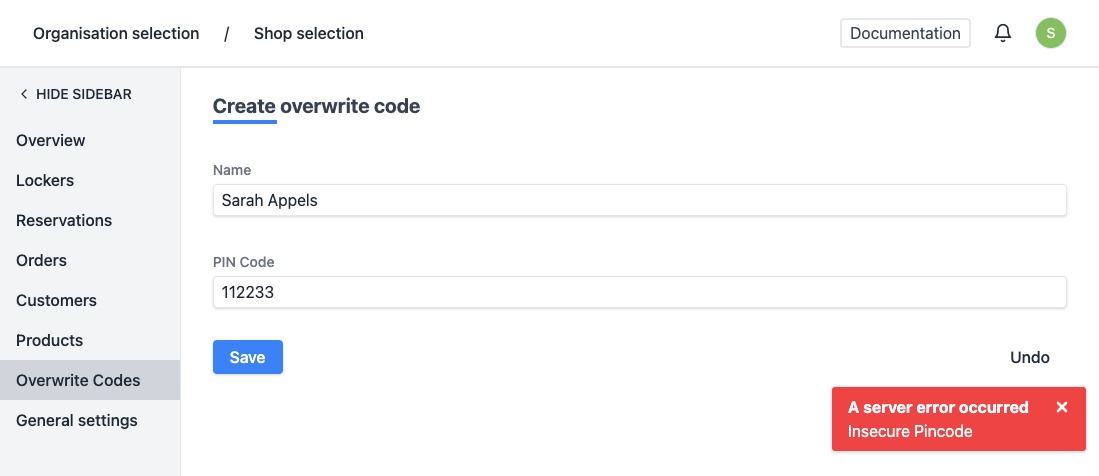Open the Documentation link
Screen dimensions: 1099x476
click(x=905, y=33)
